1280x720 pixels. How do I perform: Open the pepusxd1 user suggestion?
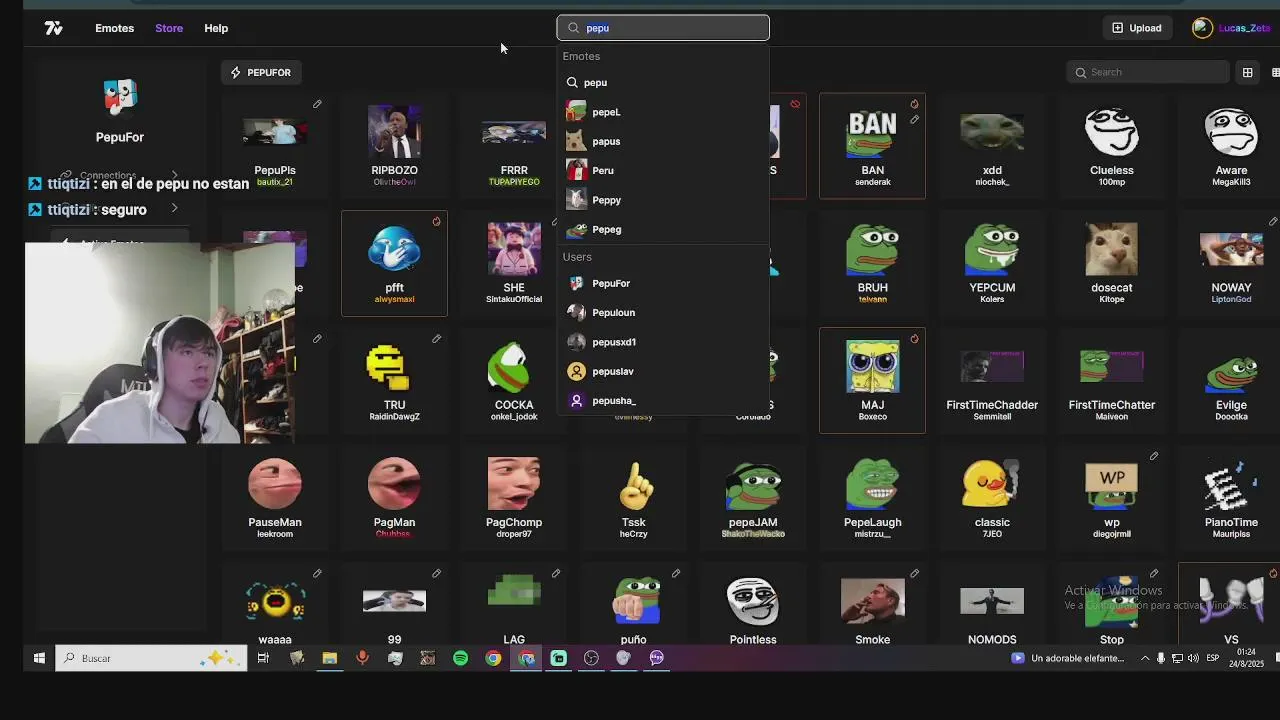pyautogui.click(x=663, y=342)
